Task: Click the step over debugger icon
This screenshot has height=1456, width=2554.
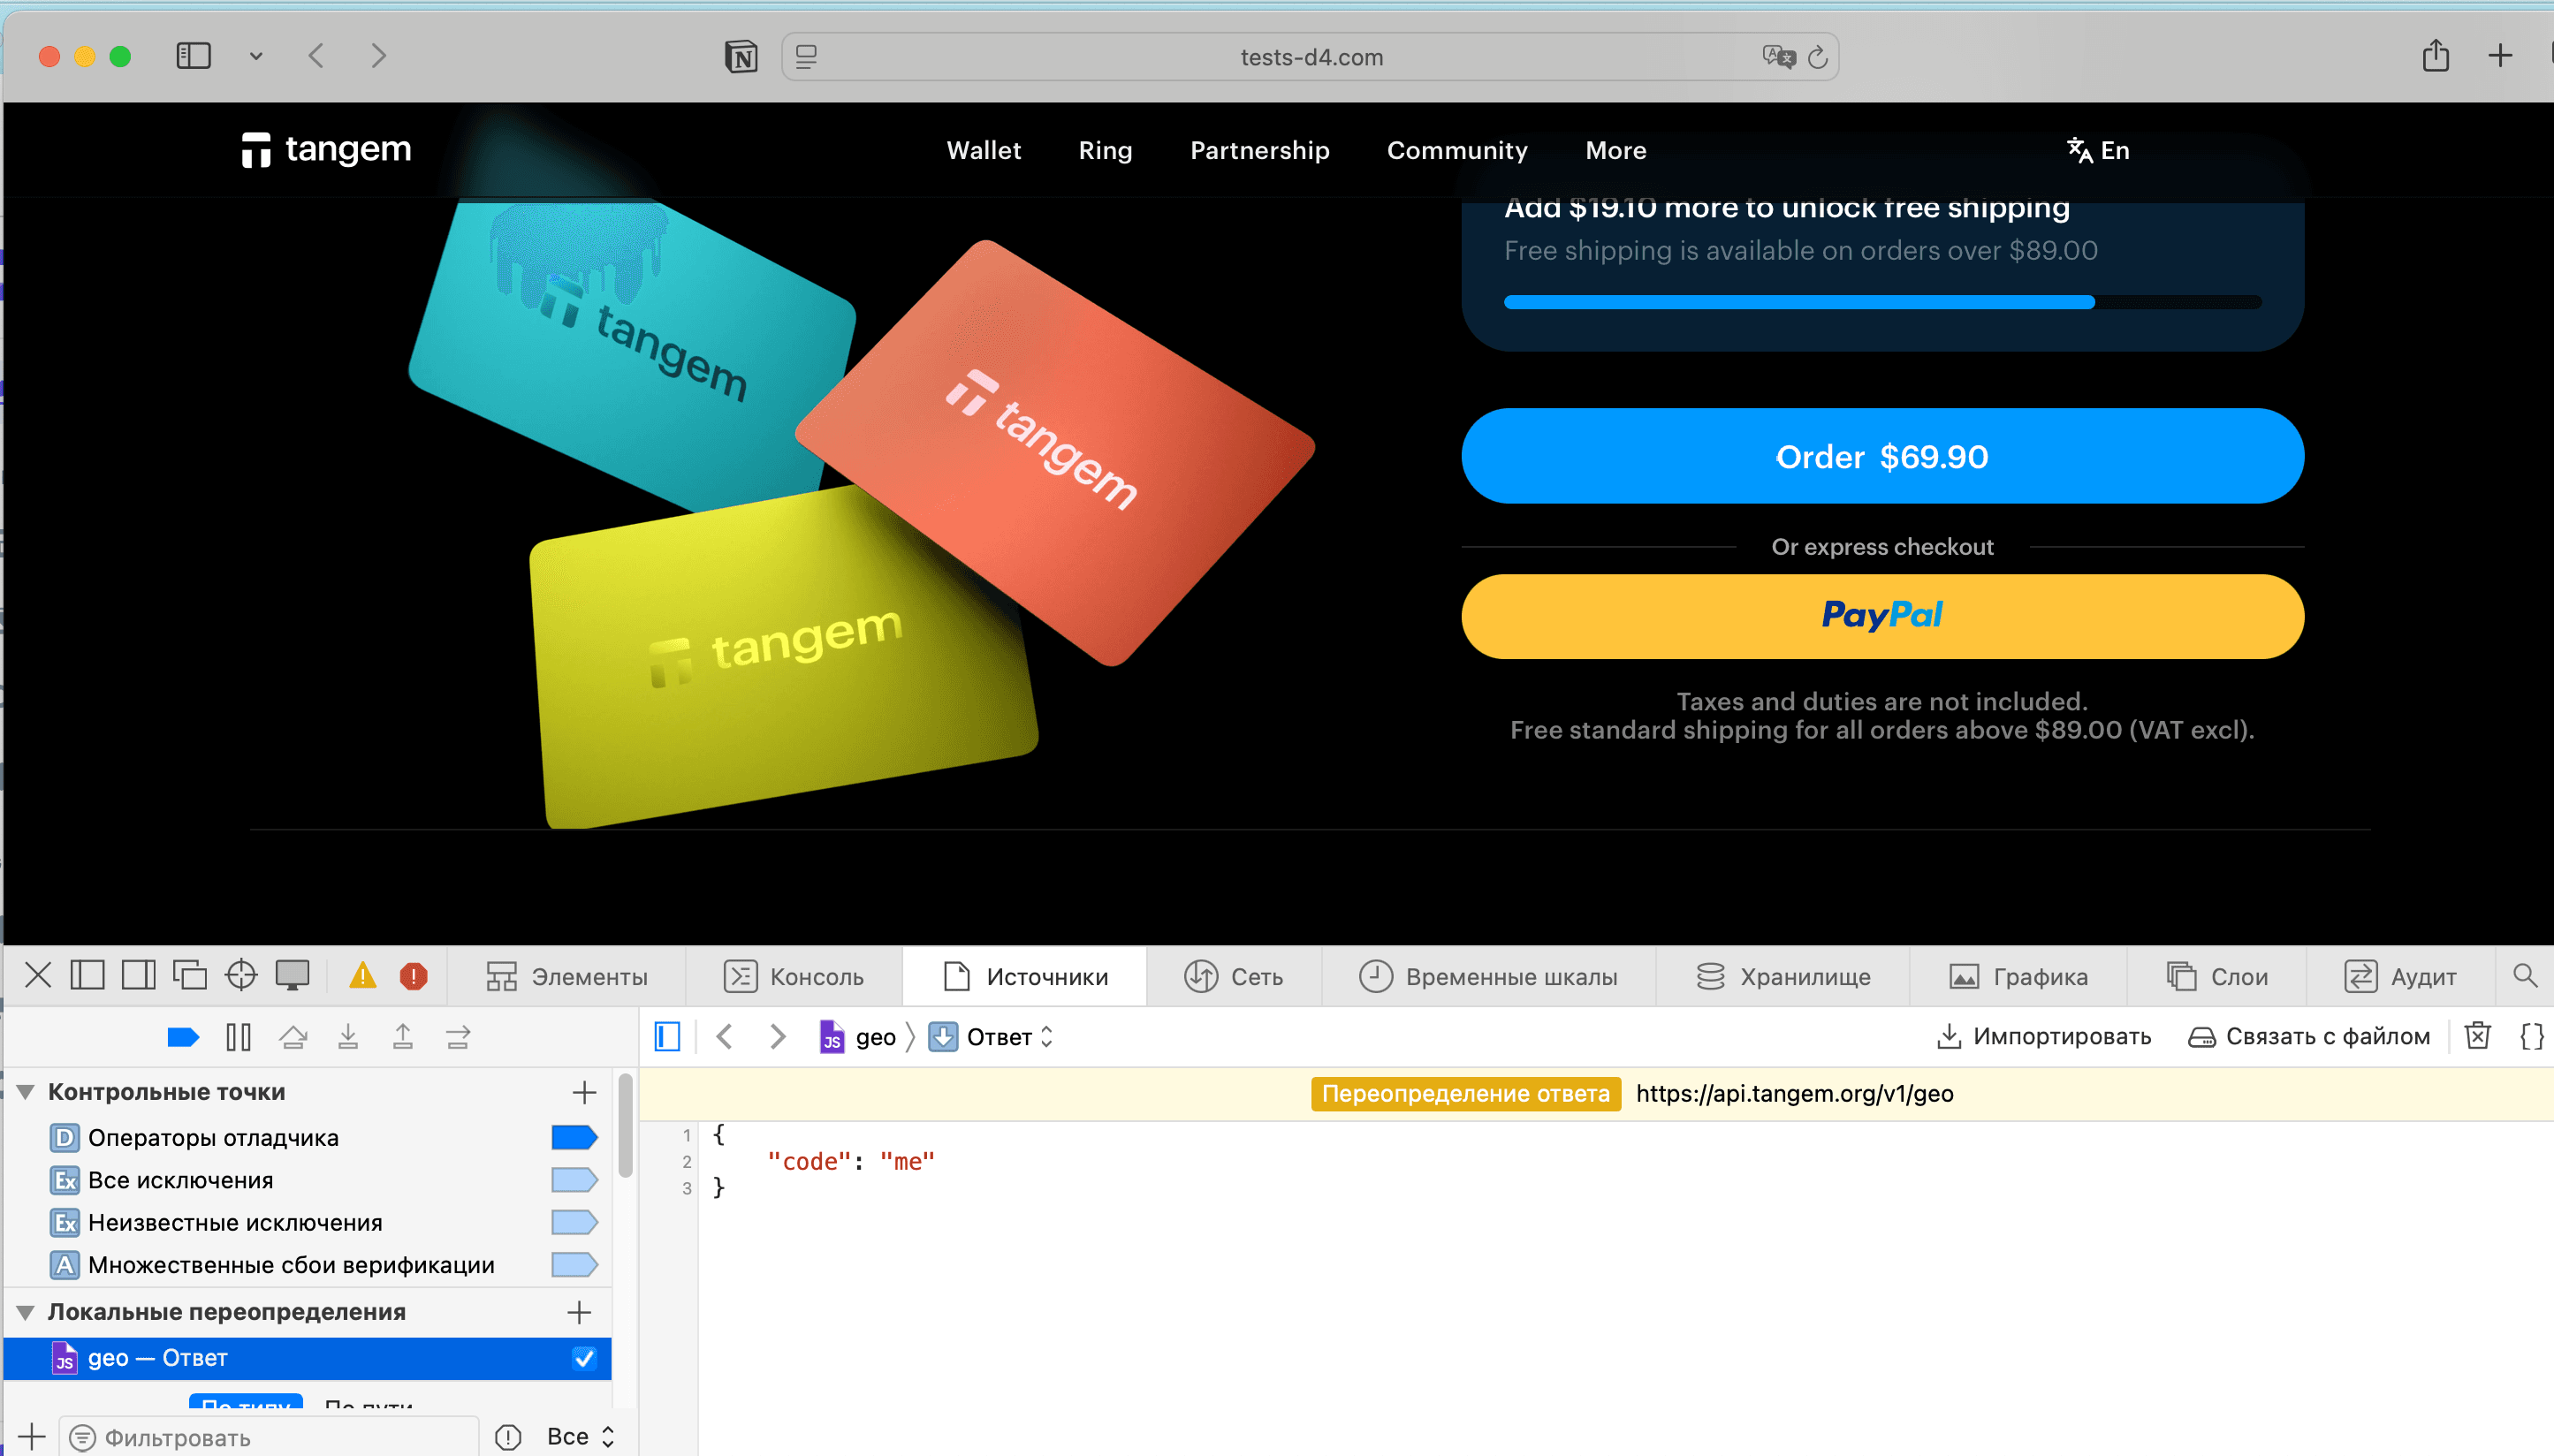Action: tap(293, 1037)
